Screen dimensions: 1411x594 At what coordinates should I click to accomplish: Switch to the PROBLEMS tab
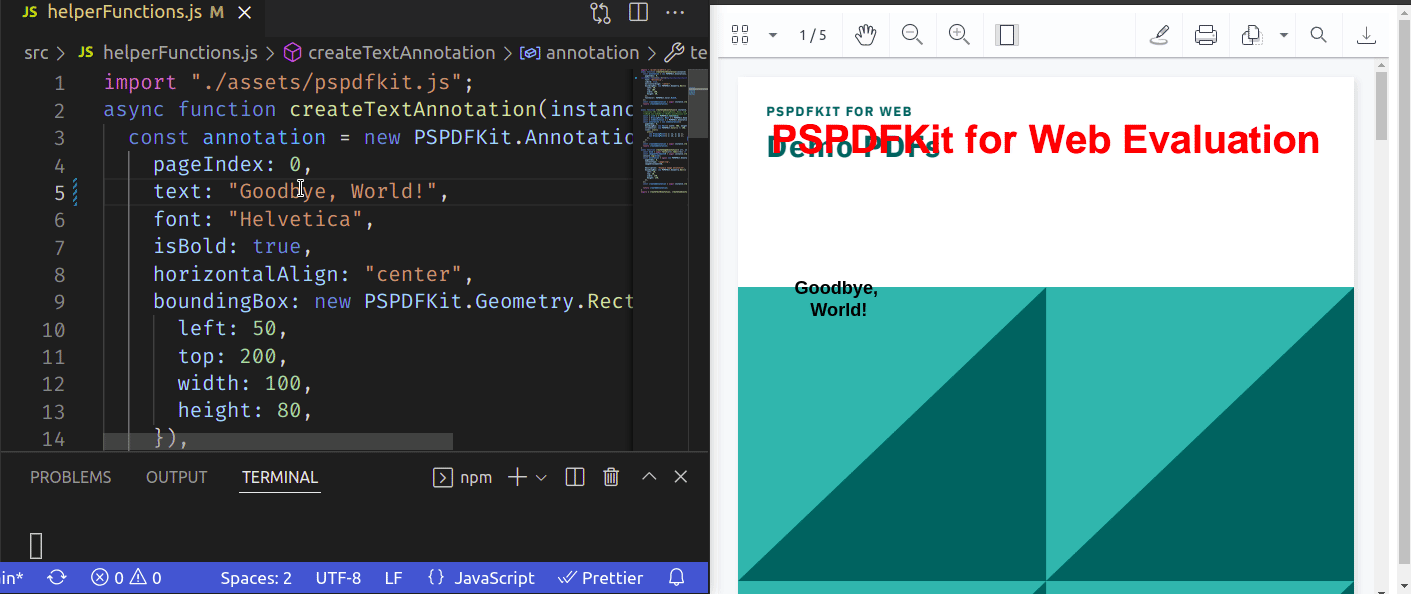(70, 477)
